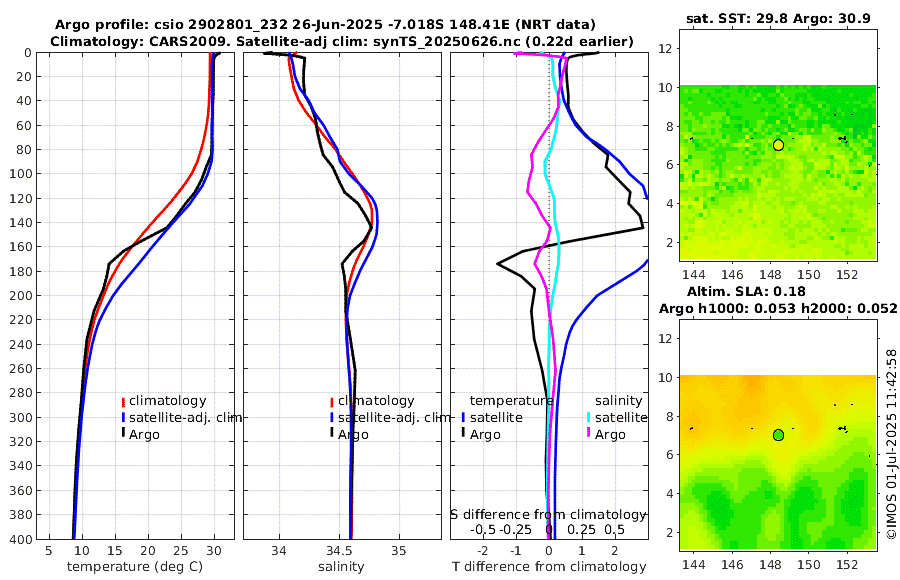Click S difference scale value -0.25

tap(516, 529)
